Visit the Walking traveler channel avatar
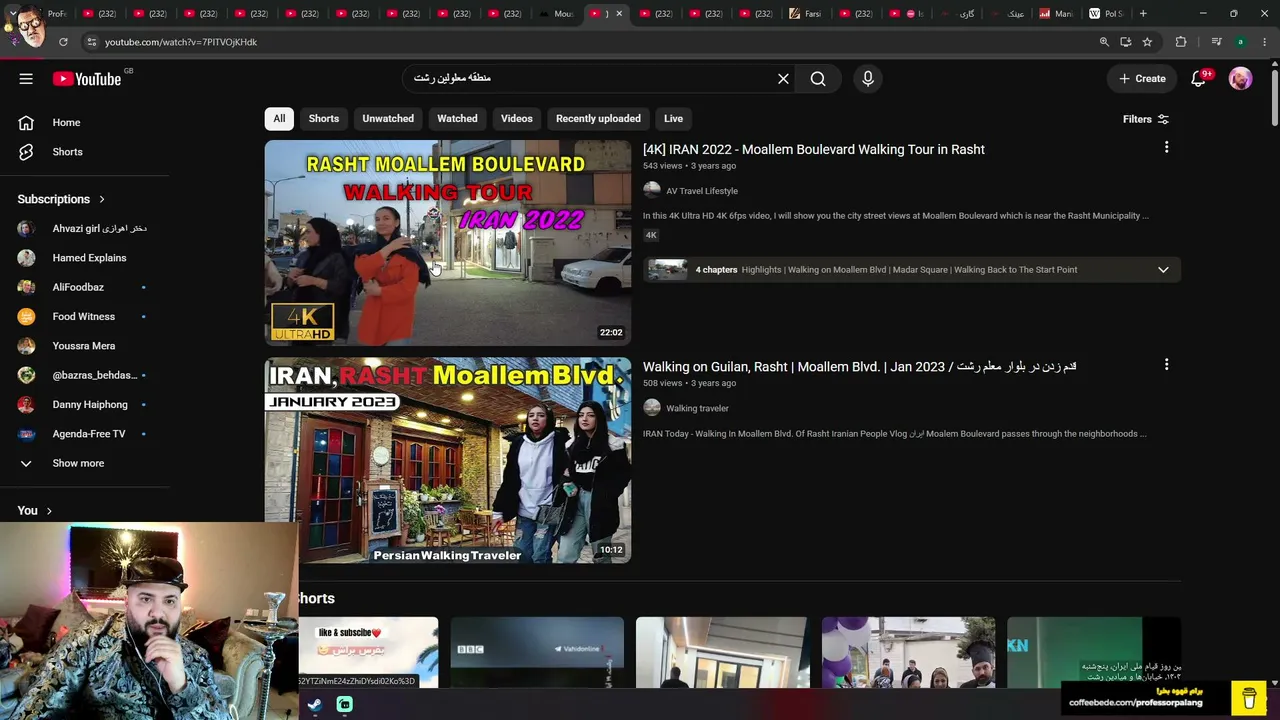The image size is (1280, 720). (x=652, y=408)
